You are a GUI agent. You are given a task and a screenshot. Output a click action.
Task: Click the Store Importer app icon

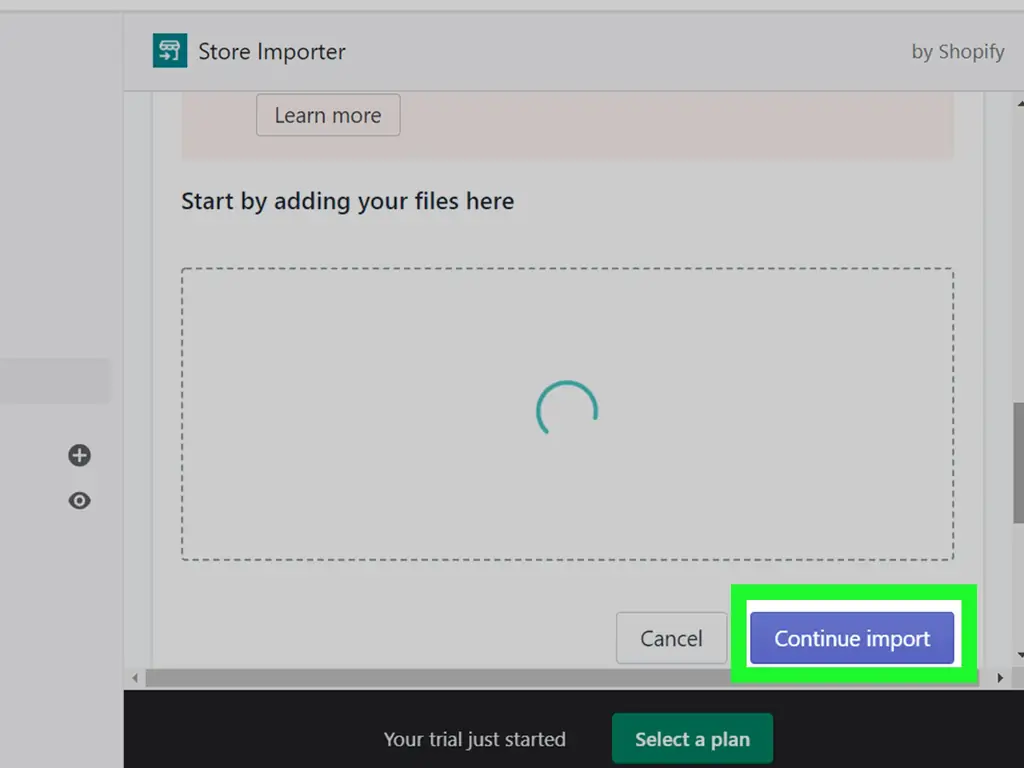tap(170, 50)
